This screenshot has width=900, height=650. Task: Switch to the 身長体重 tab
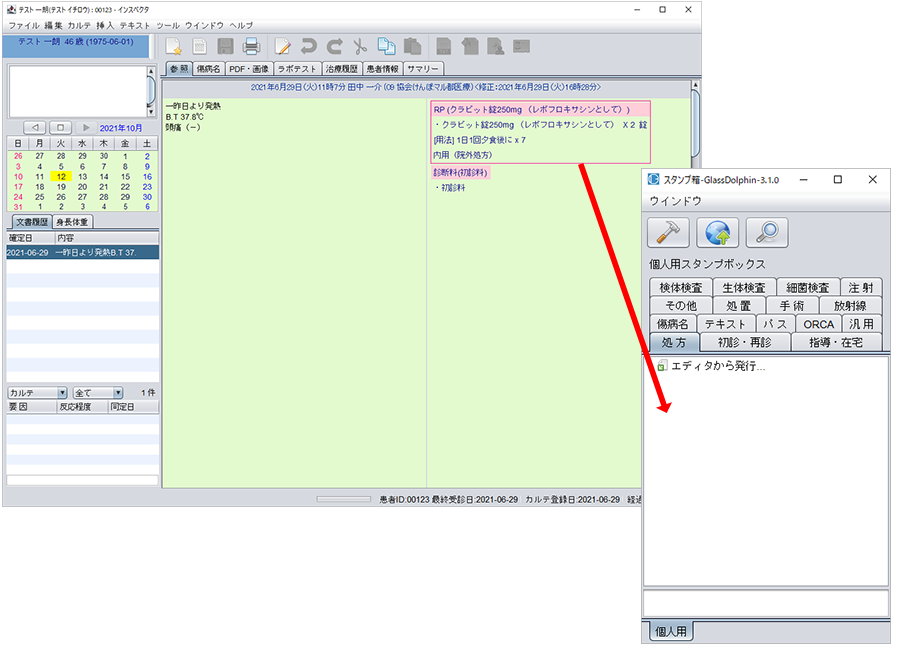[x=72, y=222]
